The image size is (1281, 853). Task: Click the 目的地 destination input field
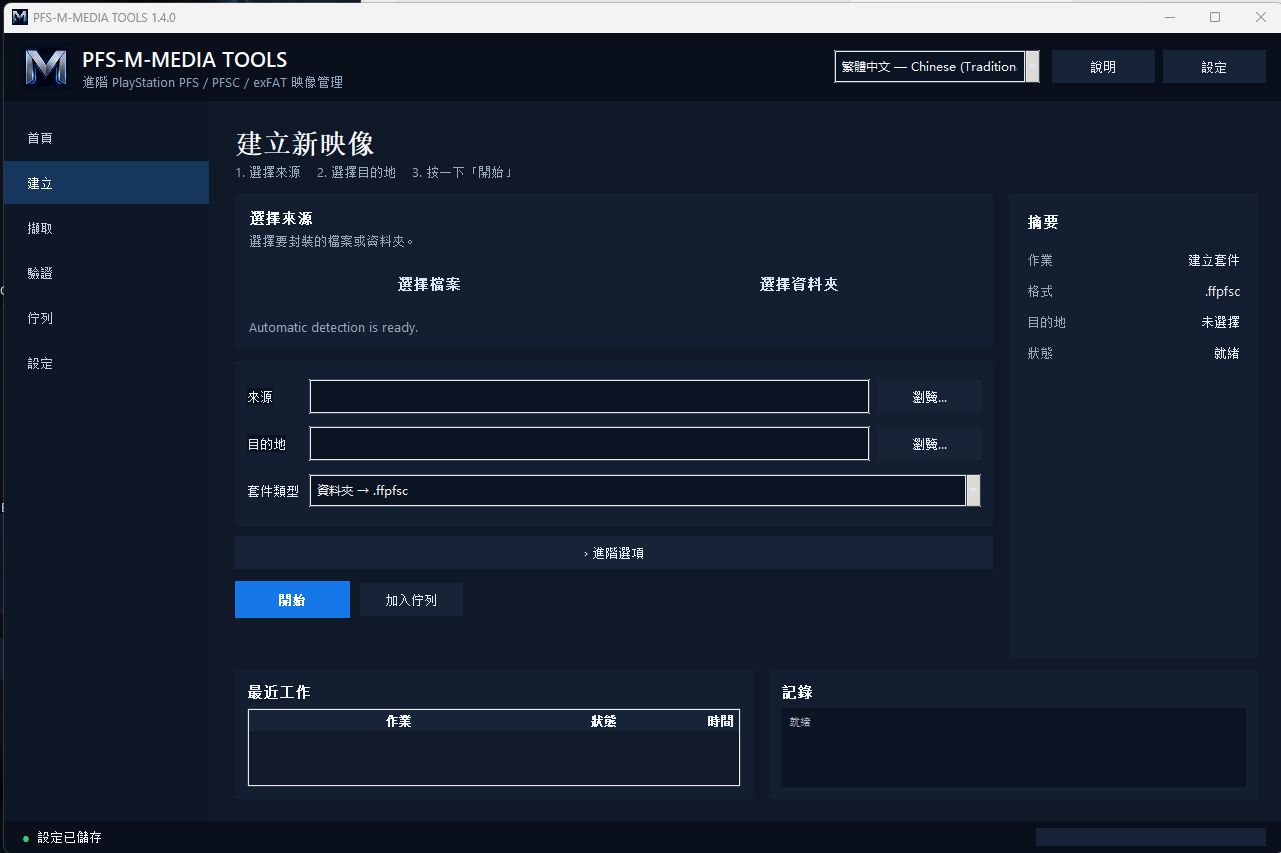(589, 444)
